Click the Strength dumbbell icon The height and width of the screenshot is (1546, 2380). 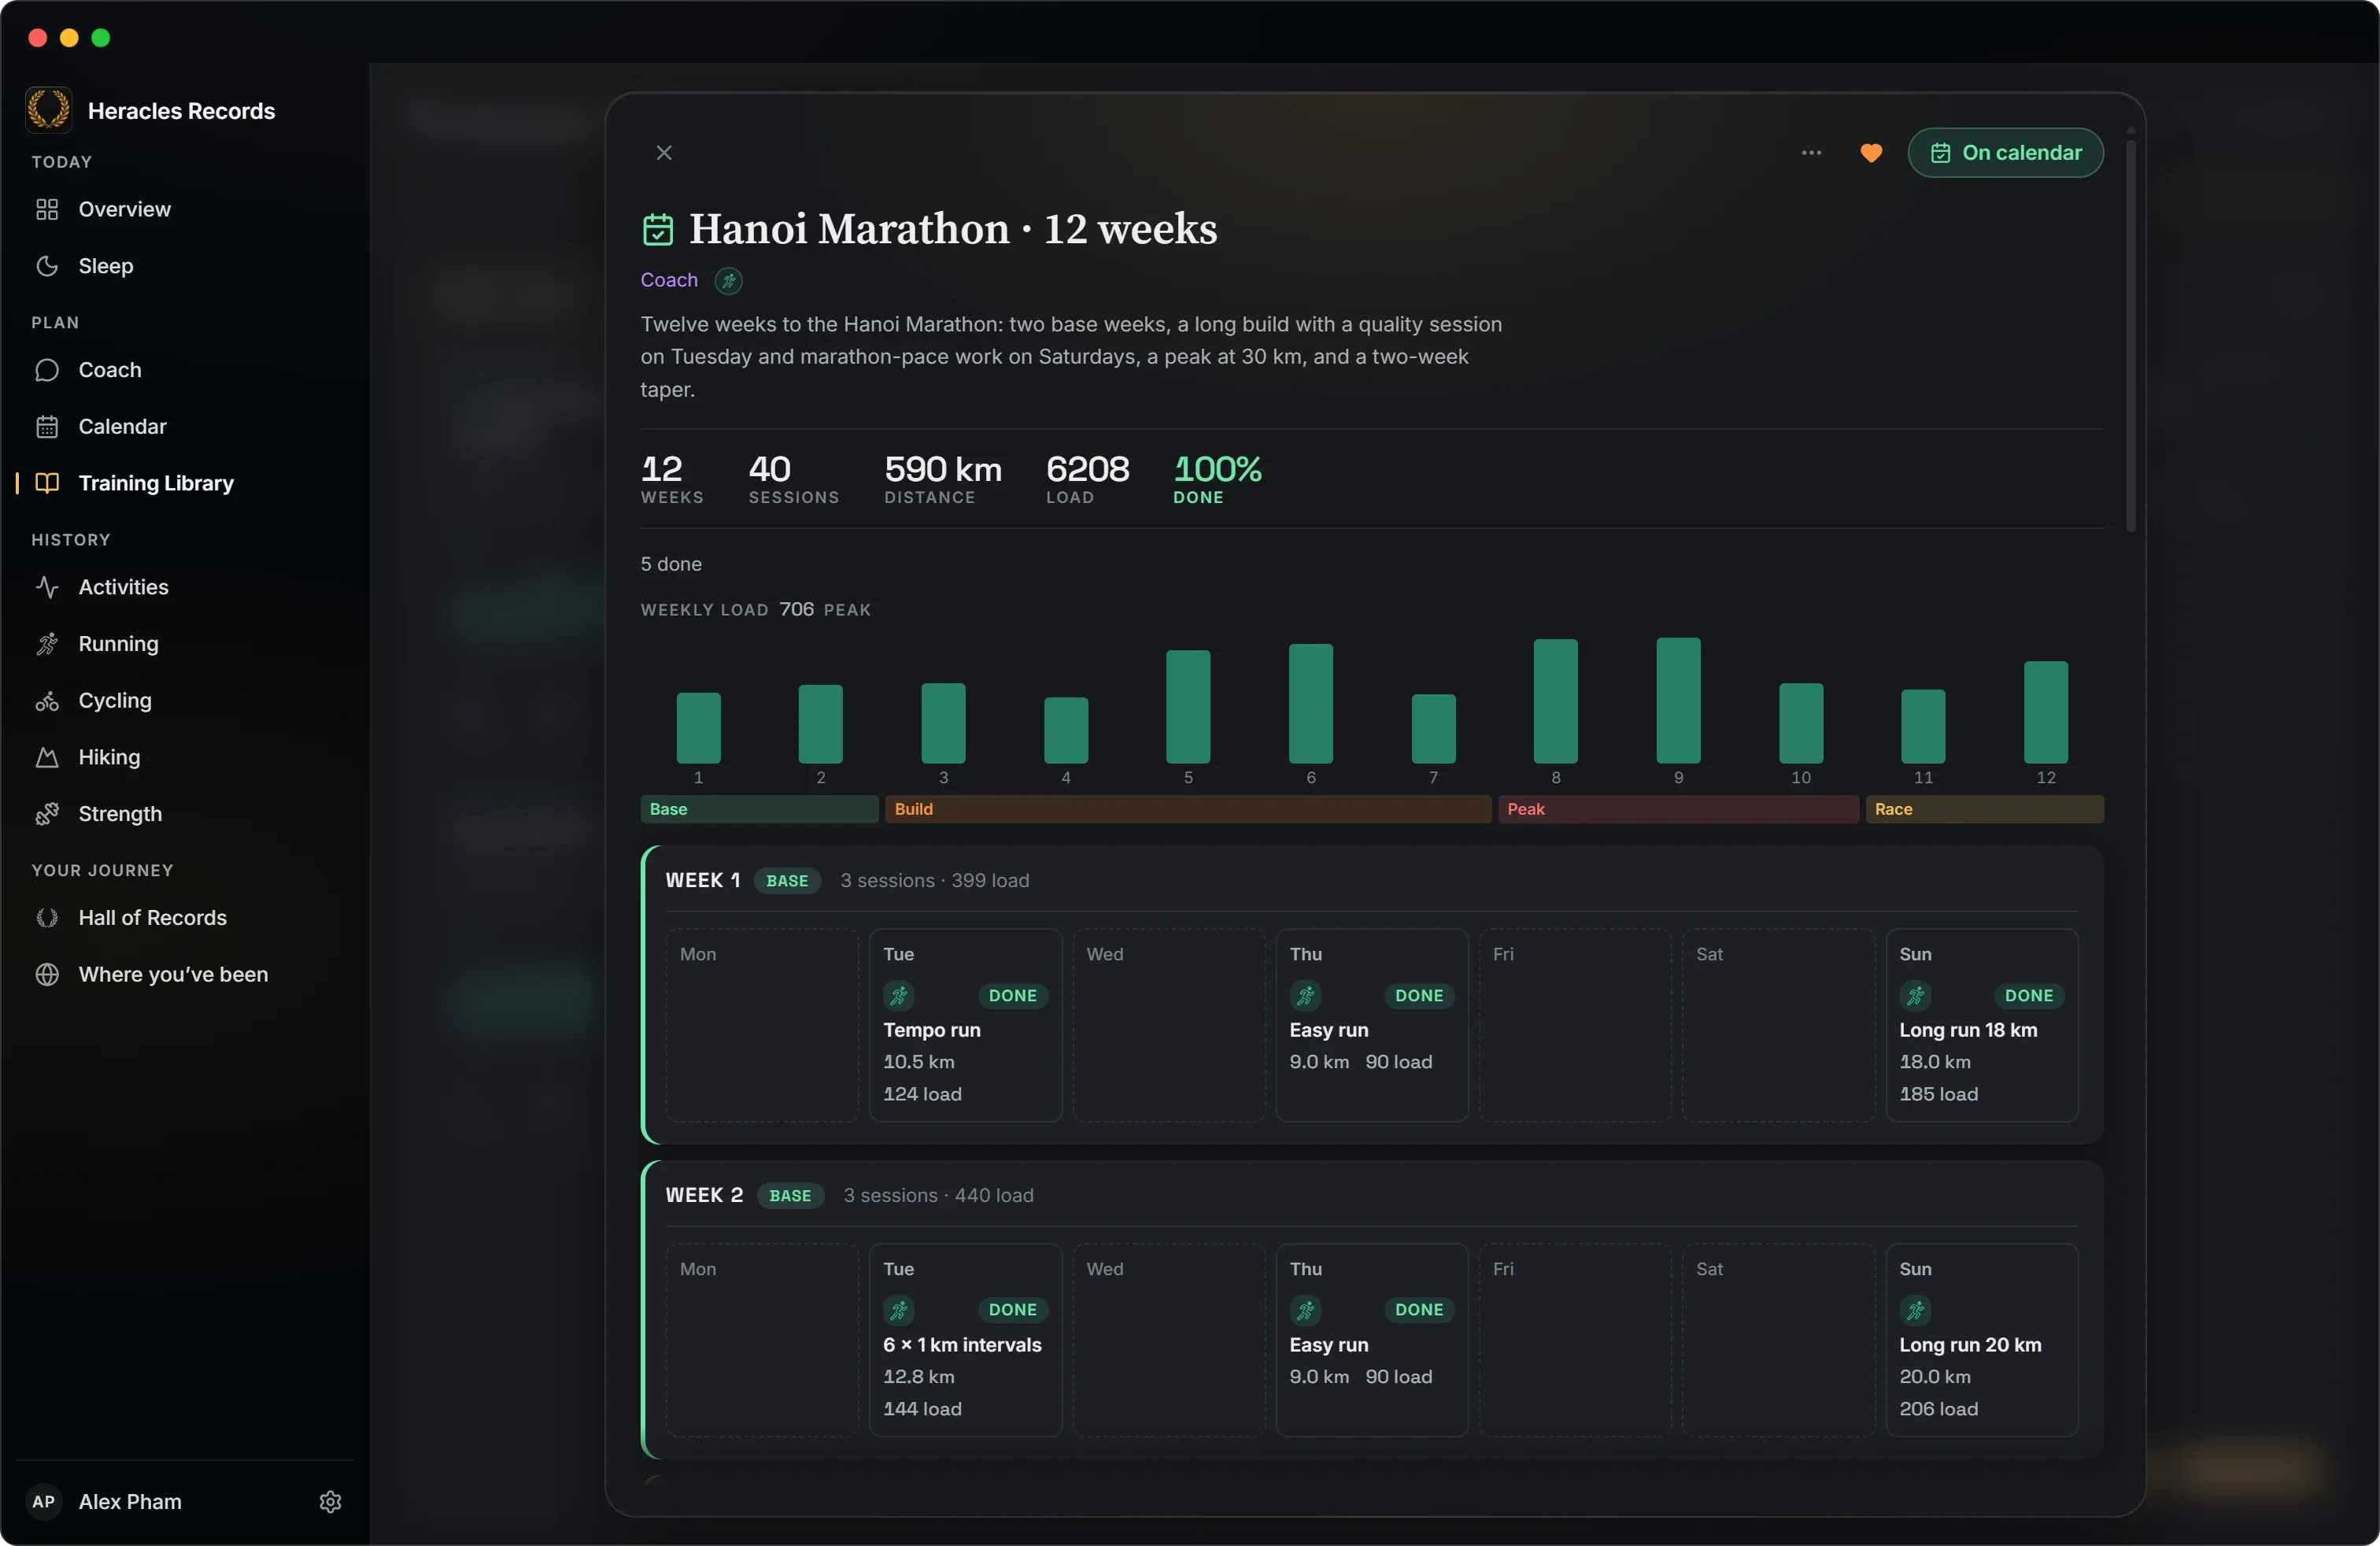(47, 814)
